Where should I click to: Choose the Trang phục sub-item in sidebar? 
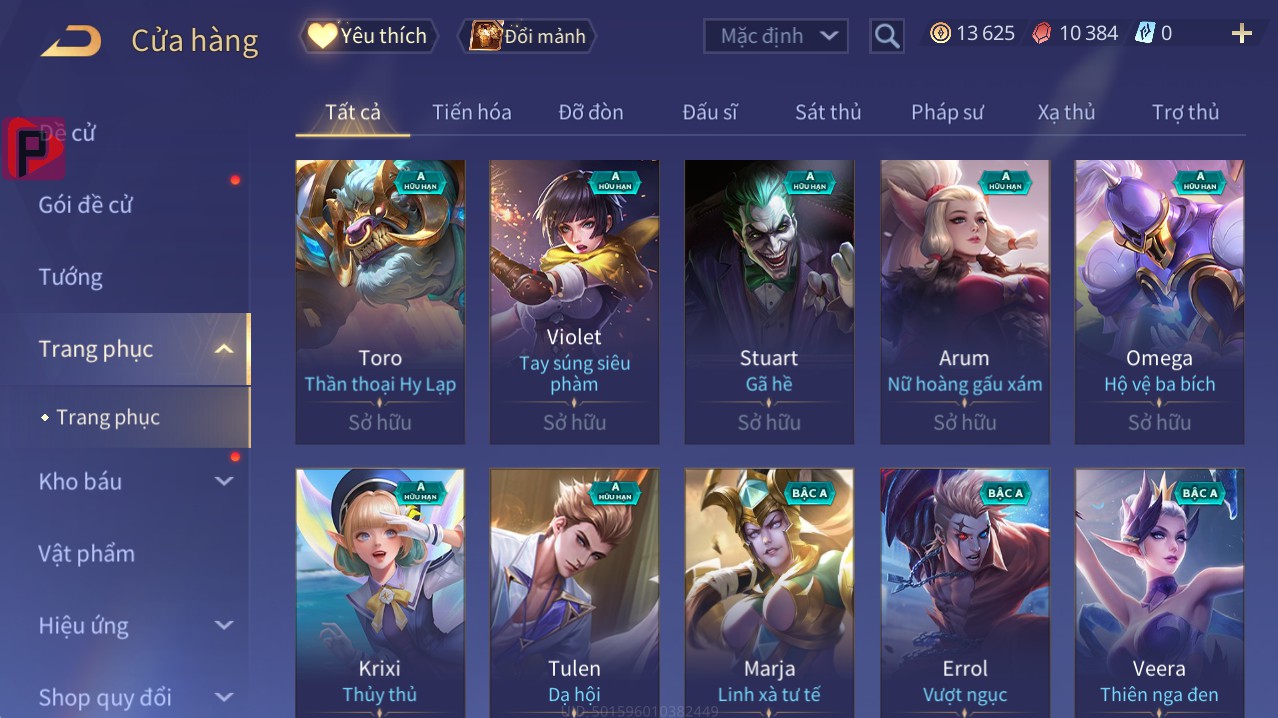pos(108,417)
